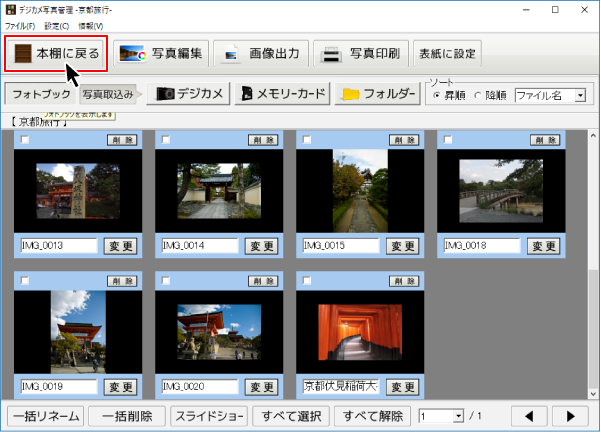Import photos from メモリーカード
This screenshot has width=601, height=432.
tap(282, 94)
